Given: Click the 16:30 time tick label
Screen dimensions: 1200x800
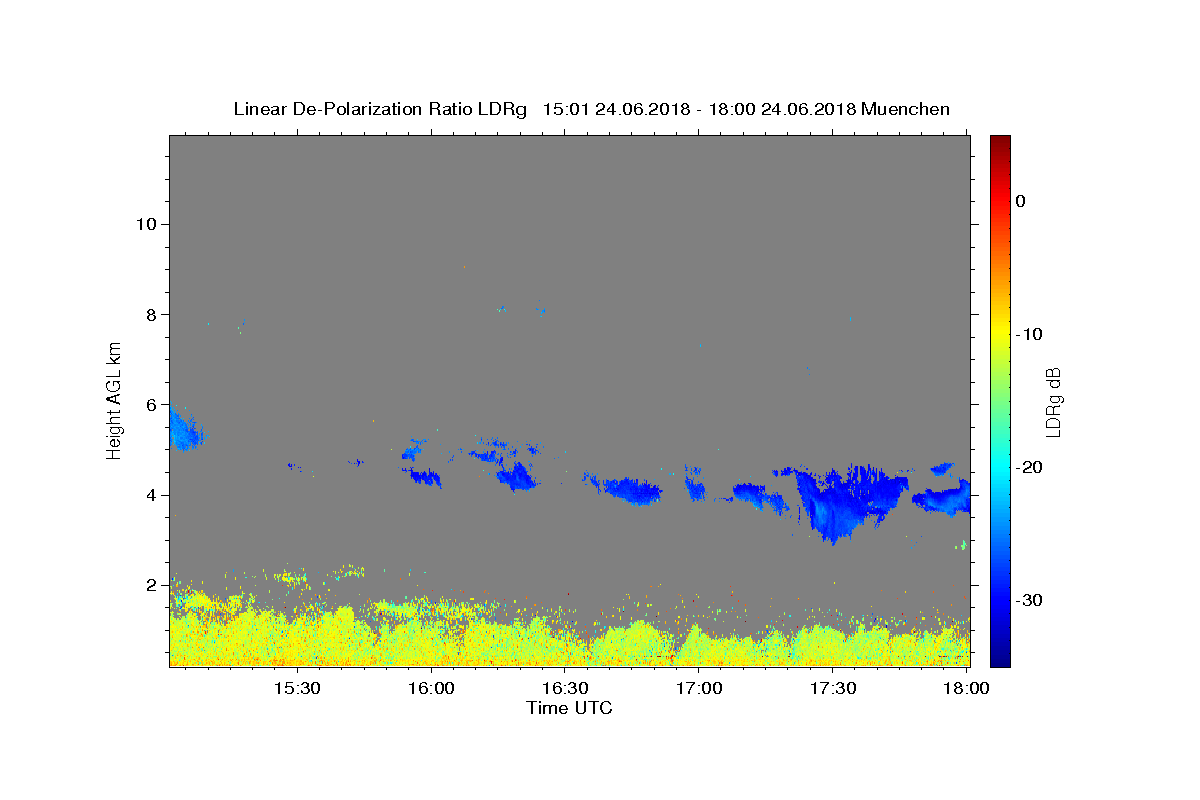Looking at the screenshot, I should [x=565, y=688].
